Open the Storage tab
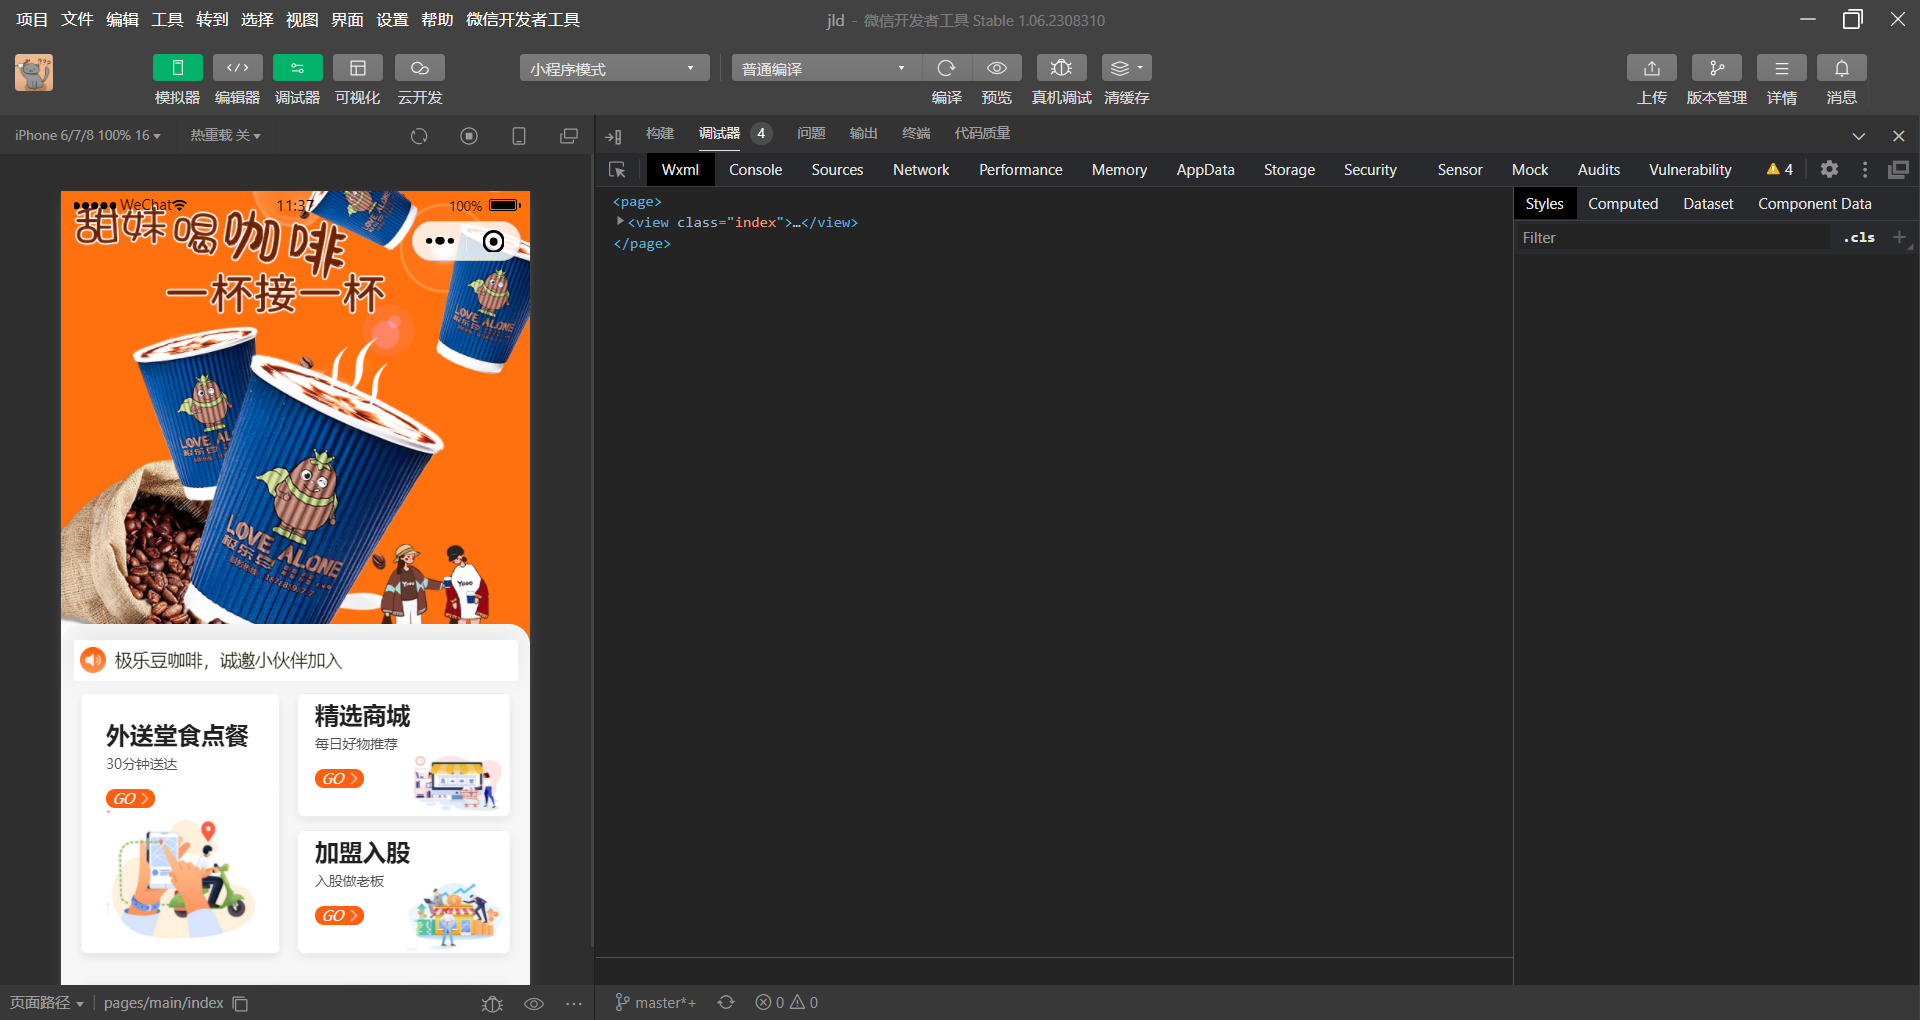 point(1289,170)
